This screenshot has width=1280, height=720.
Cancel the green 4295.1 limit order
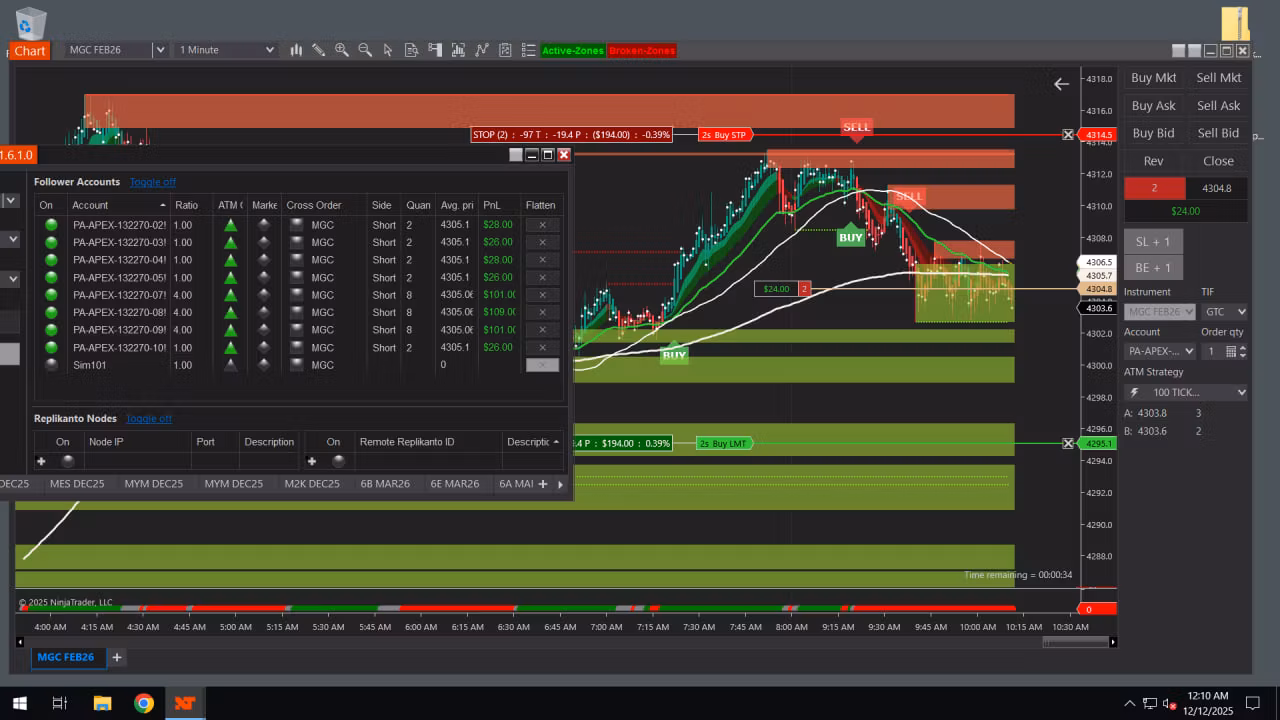click(x=1068, y=443)
